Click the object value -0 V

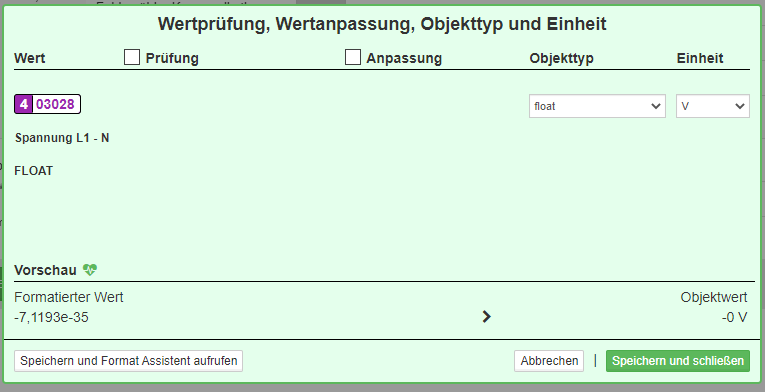(x=734, y=317)
